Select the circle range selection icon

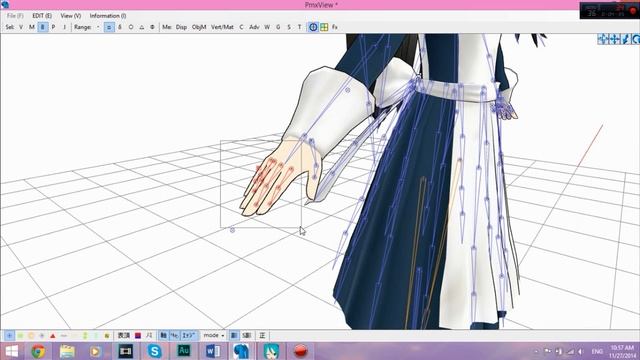click(x=131, y=27)
